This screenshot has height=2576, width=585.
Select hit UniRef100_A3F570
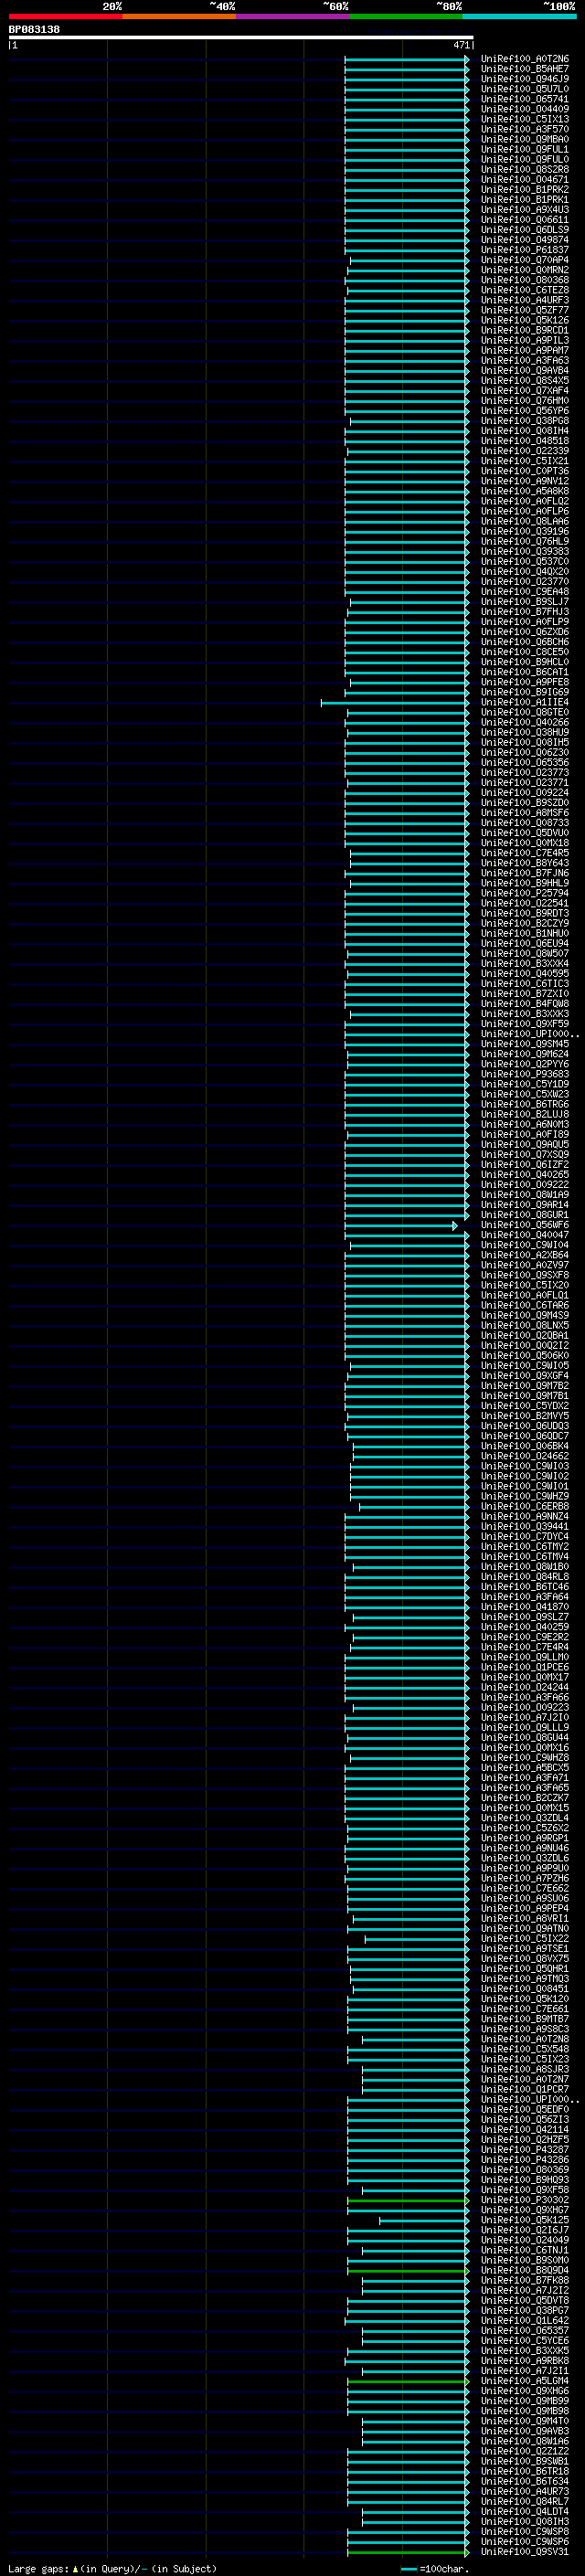(524, 129)
